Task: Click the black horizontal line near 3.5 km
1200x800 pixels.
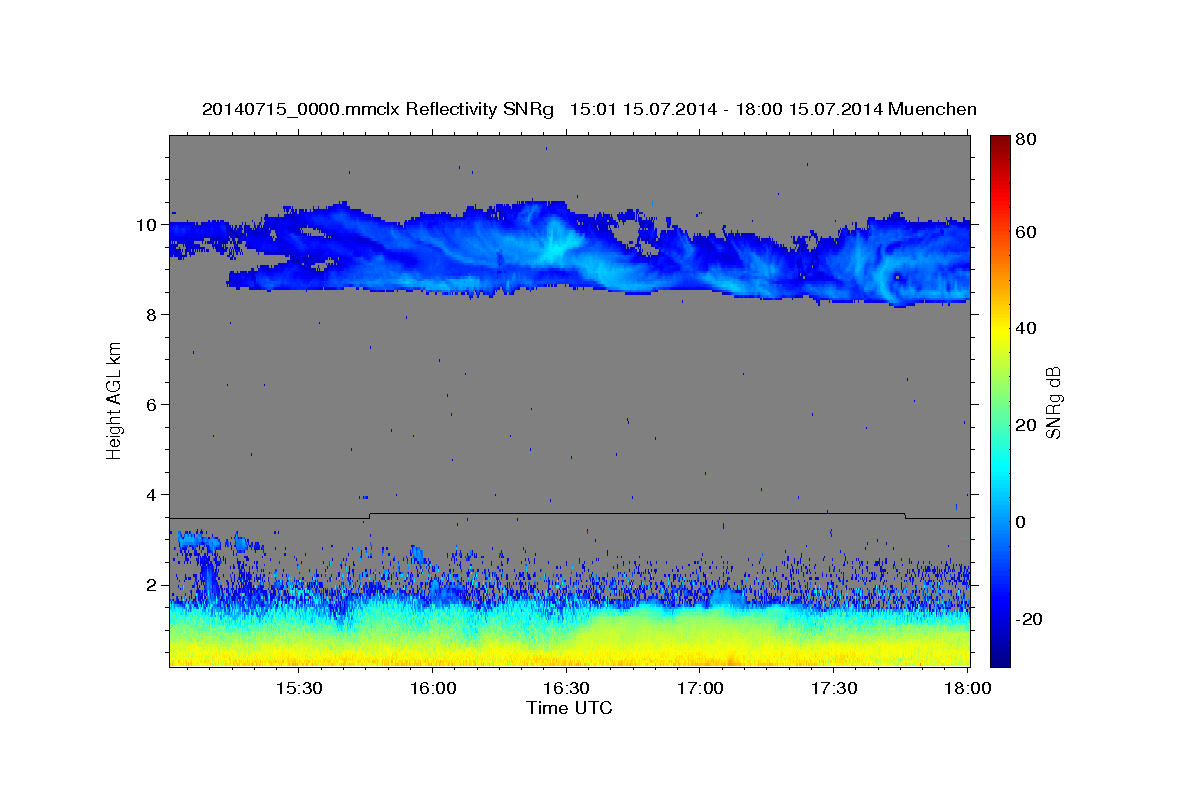Action: (x=570, y=514)
